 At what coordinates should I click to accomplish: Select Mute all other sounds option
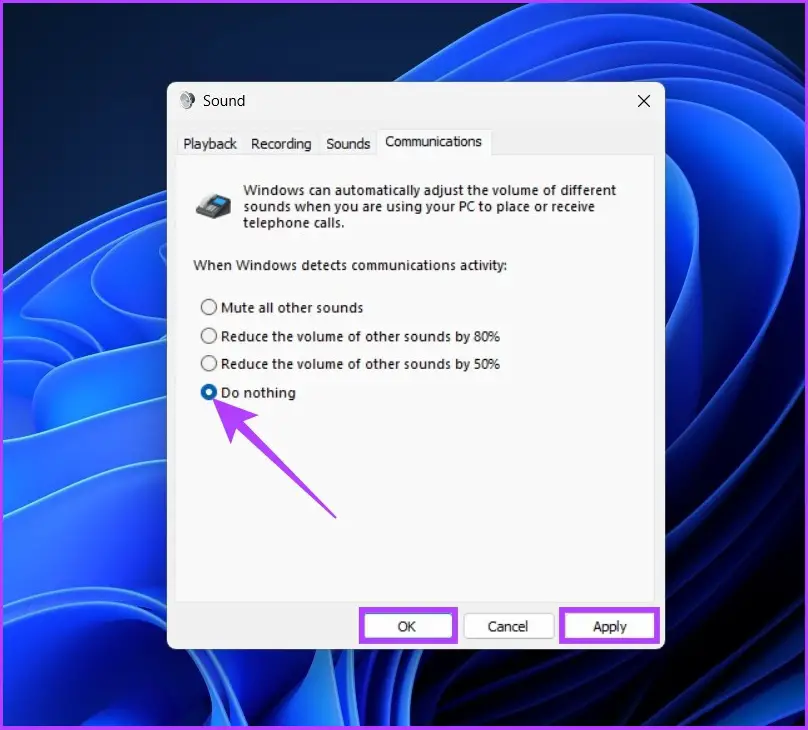(x=209, y=307)
